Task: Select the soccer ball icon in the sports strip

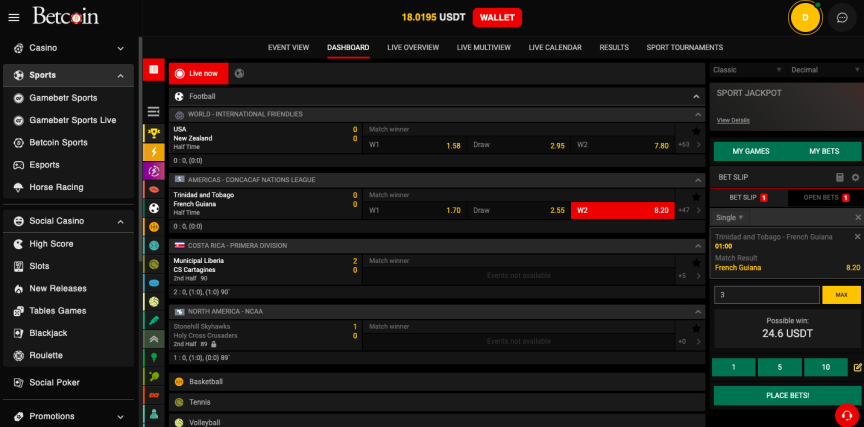Action: [x=154, y=208]
